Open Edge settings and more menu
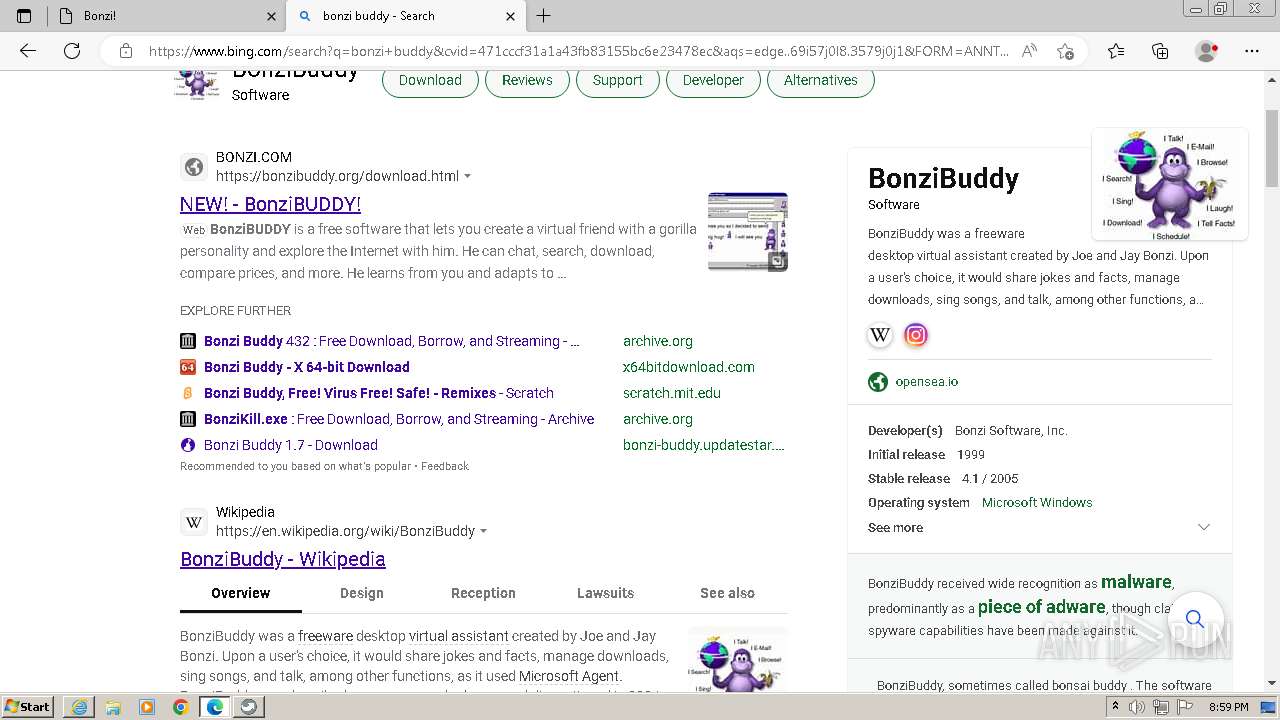1280x720 pixels. [1251, 51]
